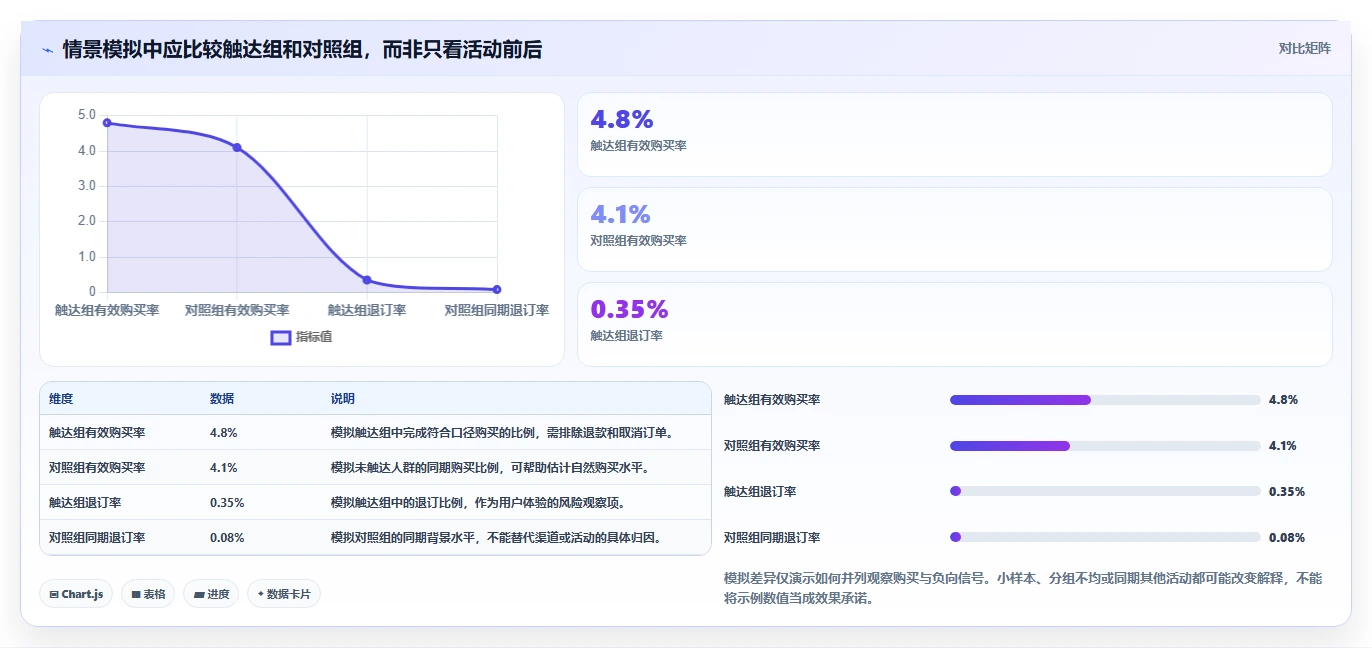This screenshot has width=1372, height=648.
Task: Click the 对照组有效购买率 progress bar
Action: [x=1105, y=446]
